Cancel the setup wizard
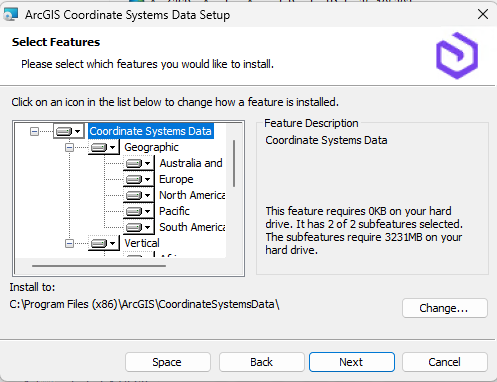497x382 pixels. pos(445,362)
